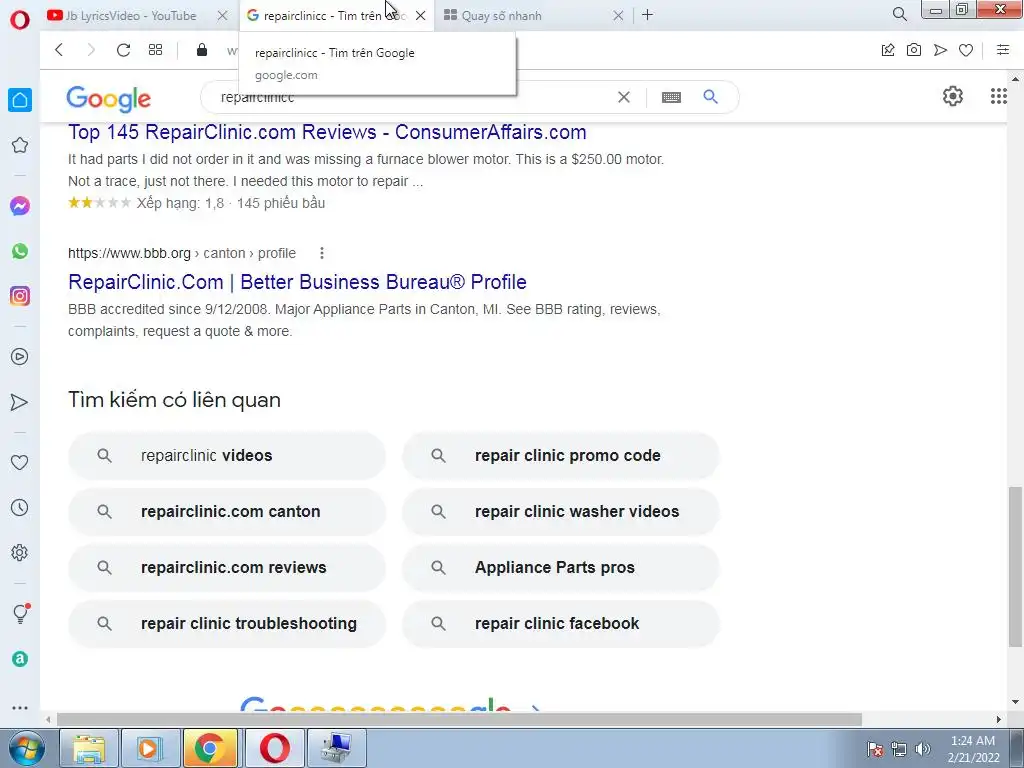The width and height of the screenshot is (1024, 768).
Task: Take a snapshot with camera icon
Action: click(914, 50)
